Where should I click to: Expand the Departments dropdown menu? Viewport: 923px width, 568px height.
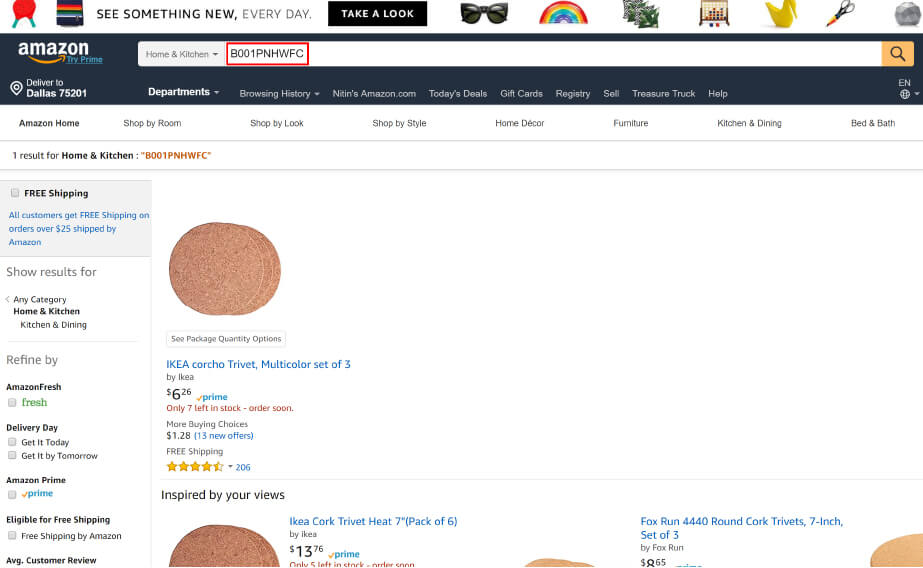183,92
